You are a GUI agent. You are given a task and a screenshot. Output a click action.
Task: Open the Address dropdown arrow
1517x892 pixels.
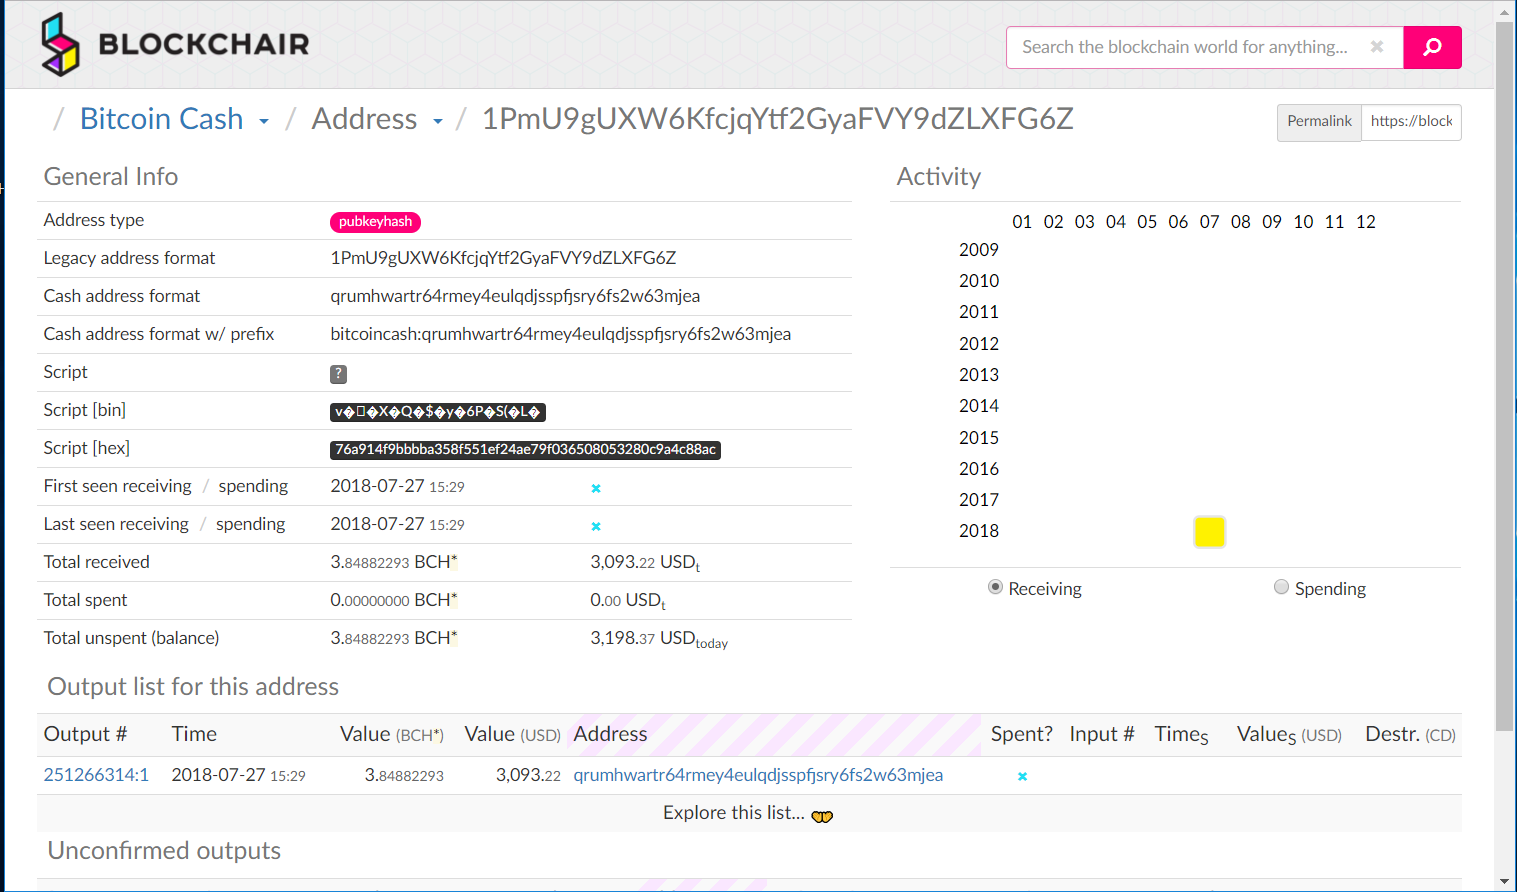coord(438,122)
